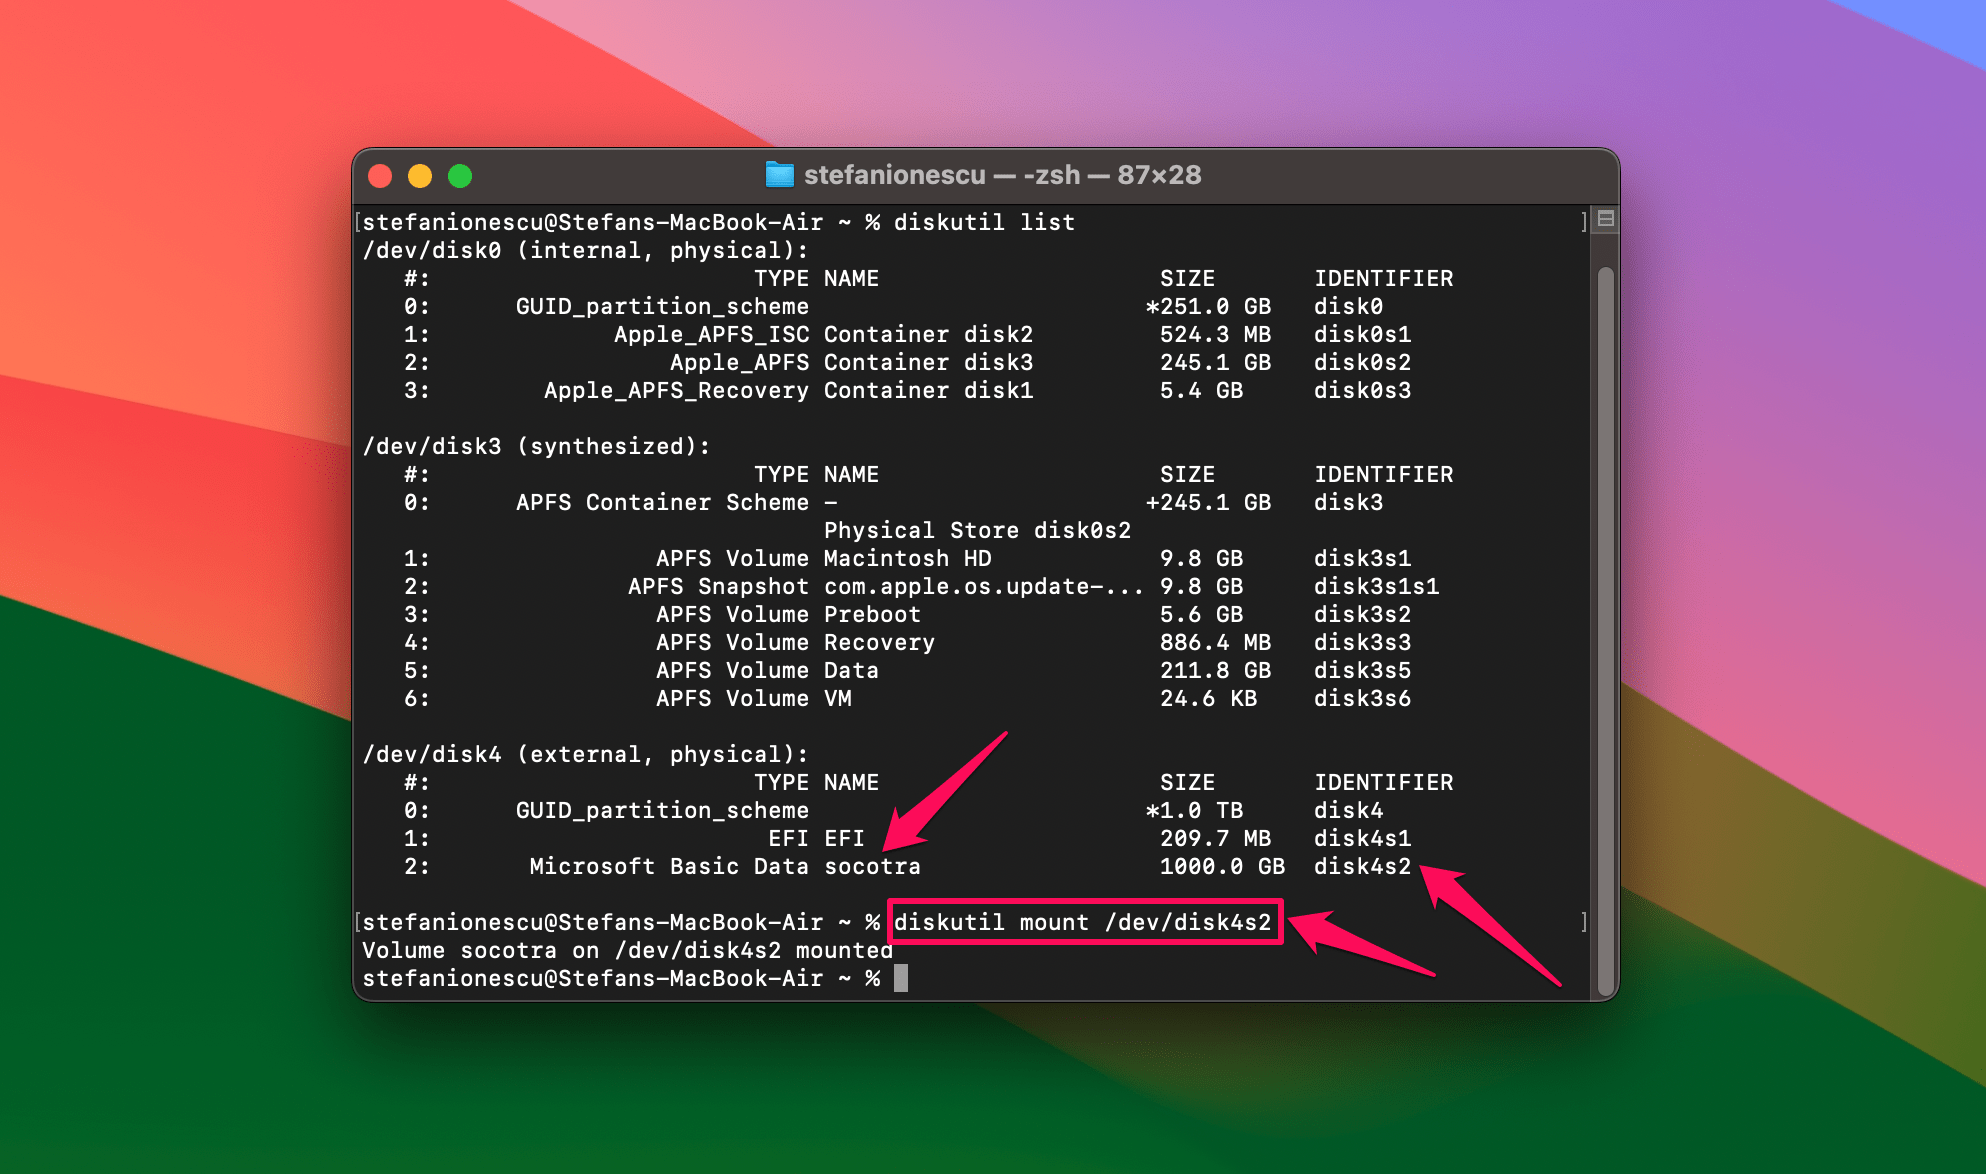Screen dimensions: 1986x1174
Task: Click the split pane icon at top right
Action: coord(1605,219)
